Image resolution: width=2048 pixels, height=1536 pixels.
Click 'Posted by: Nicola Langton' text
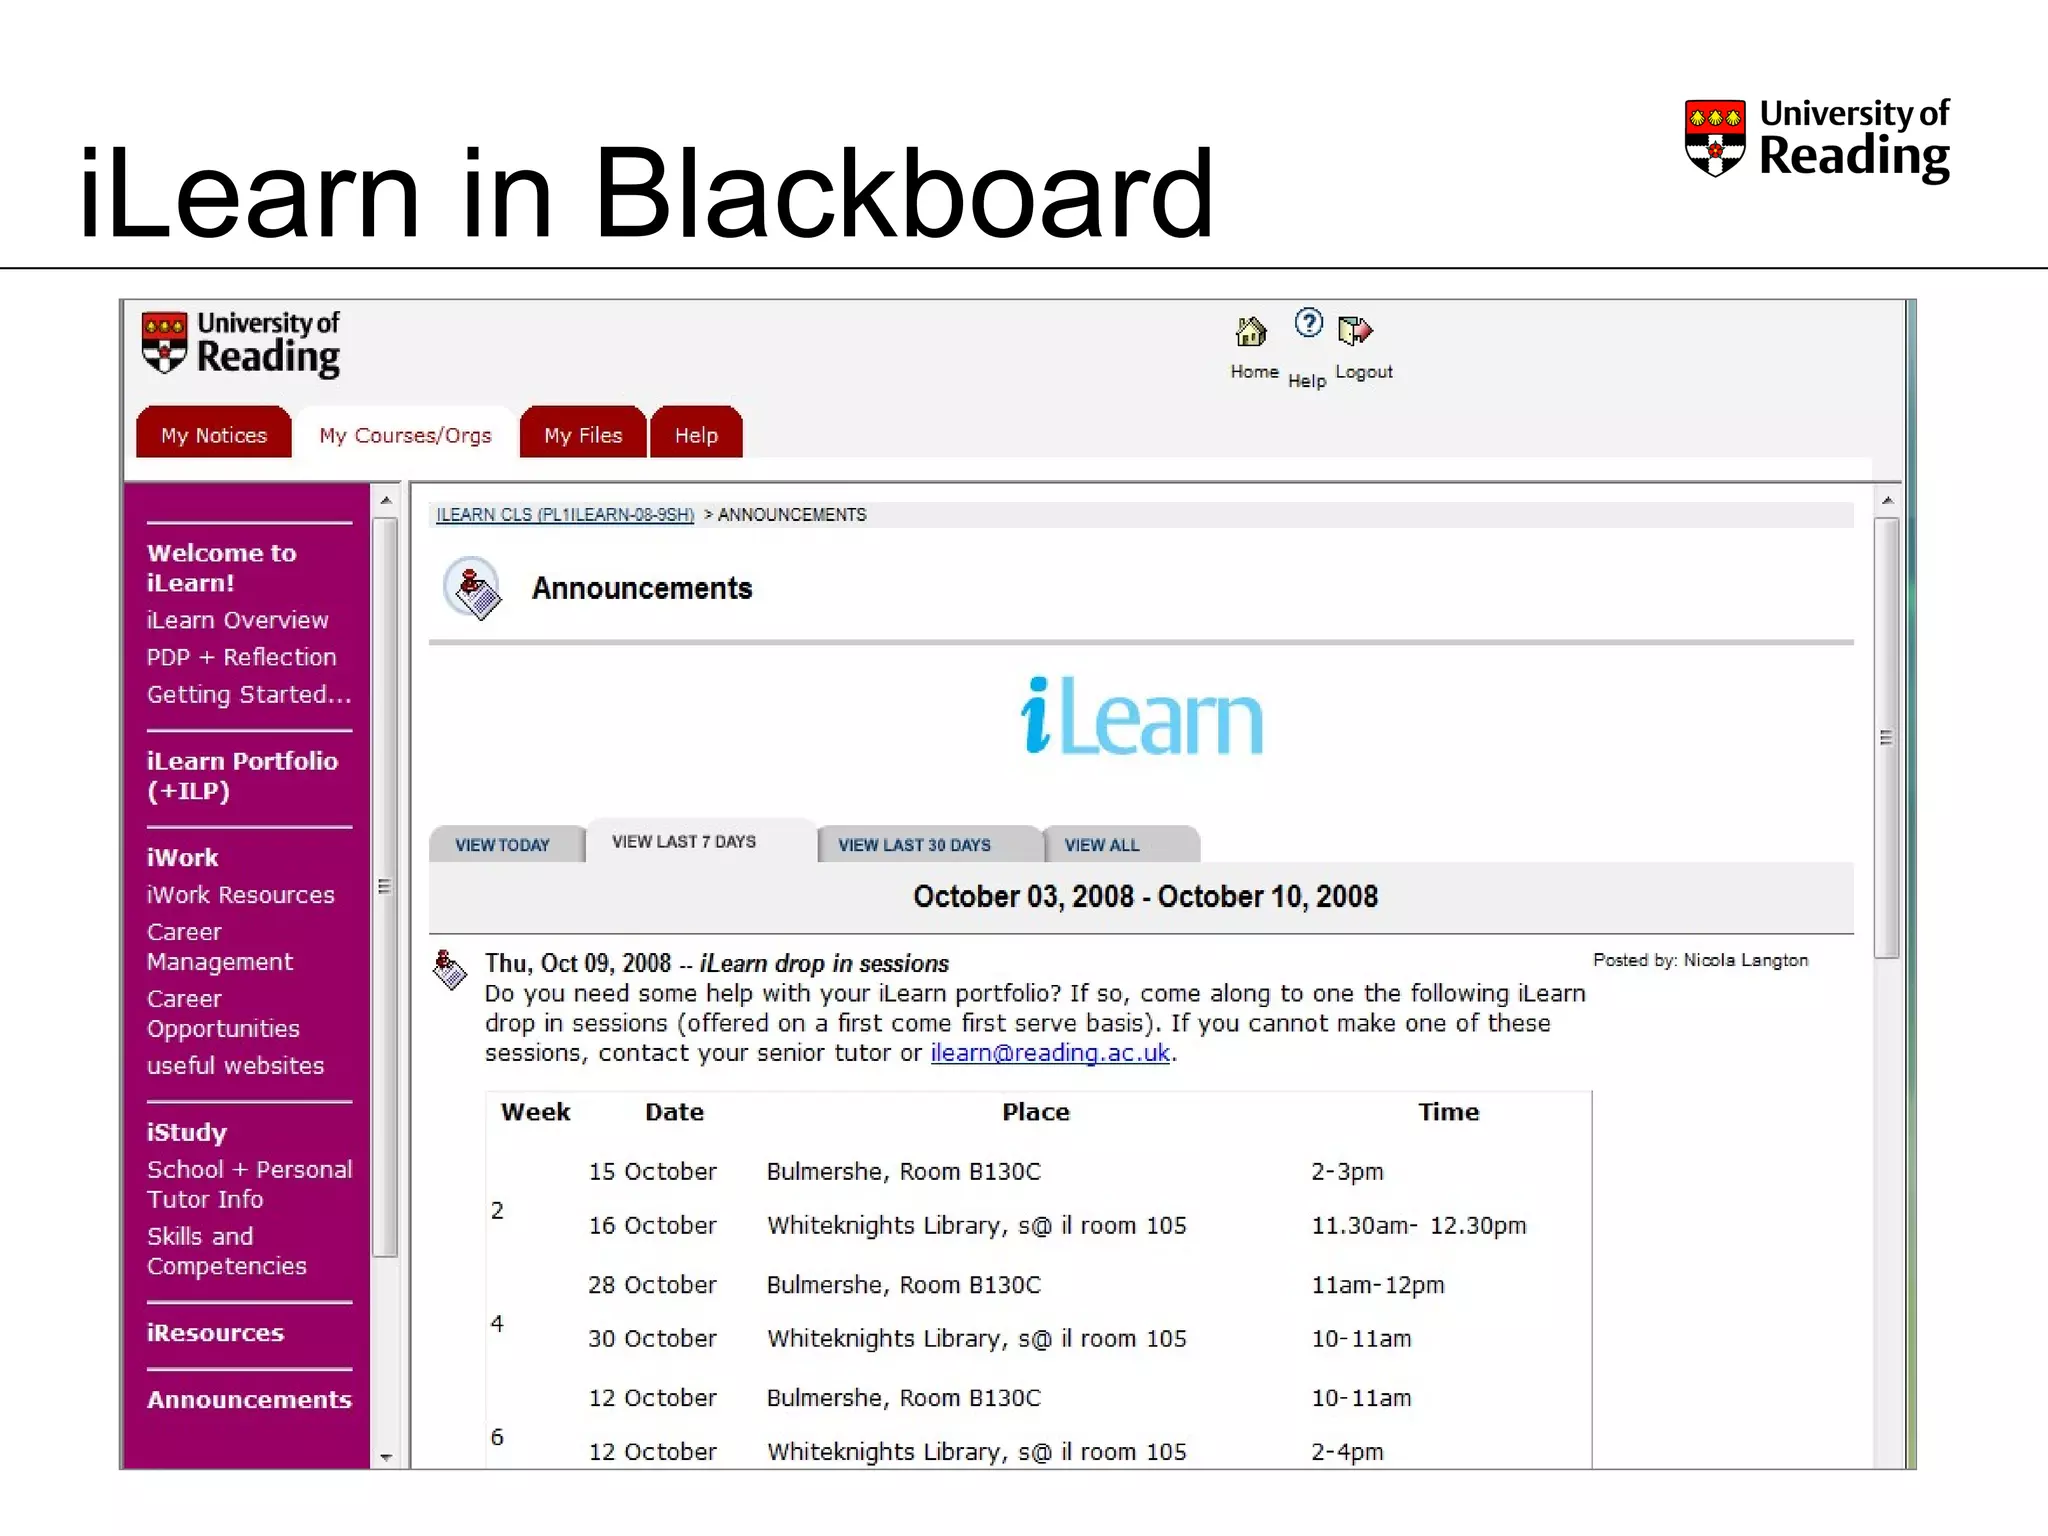1701,960
